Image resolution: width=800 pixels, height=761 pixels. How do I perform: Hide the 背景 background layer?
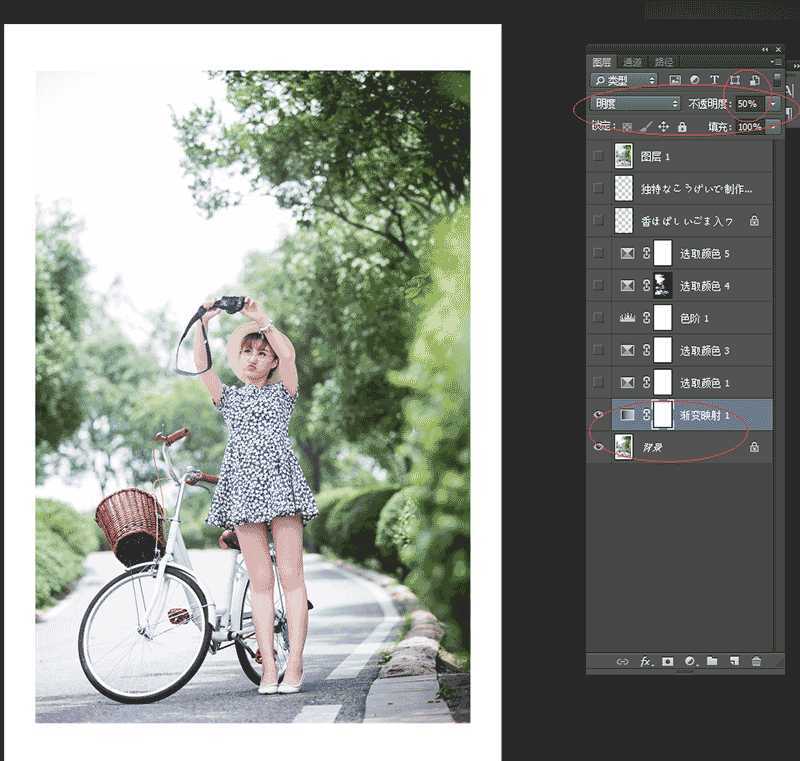(598, 446)
